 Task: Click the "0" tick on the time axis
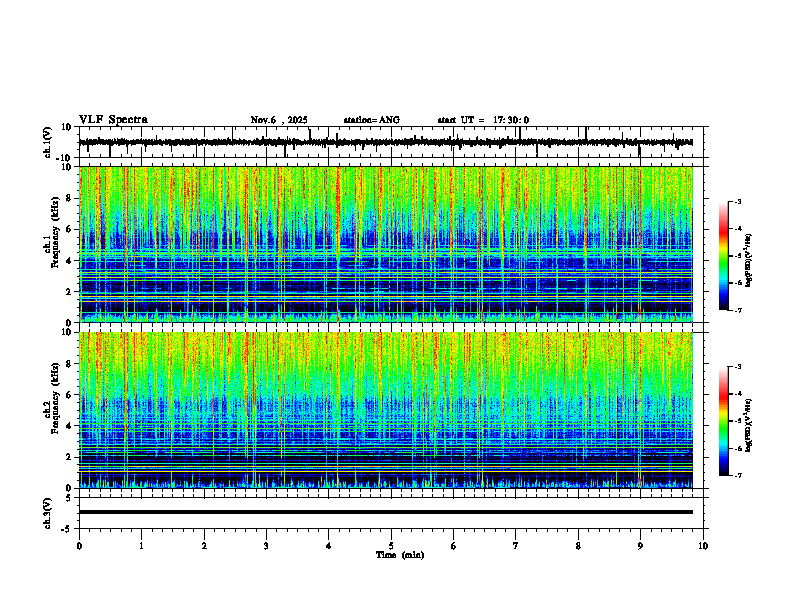(x=79, y=546)
